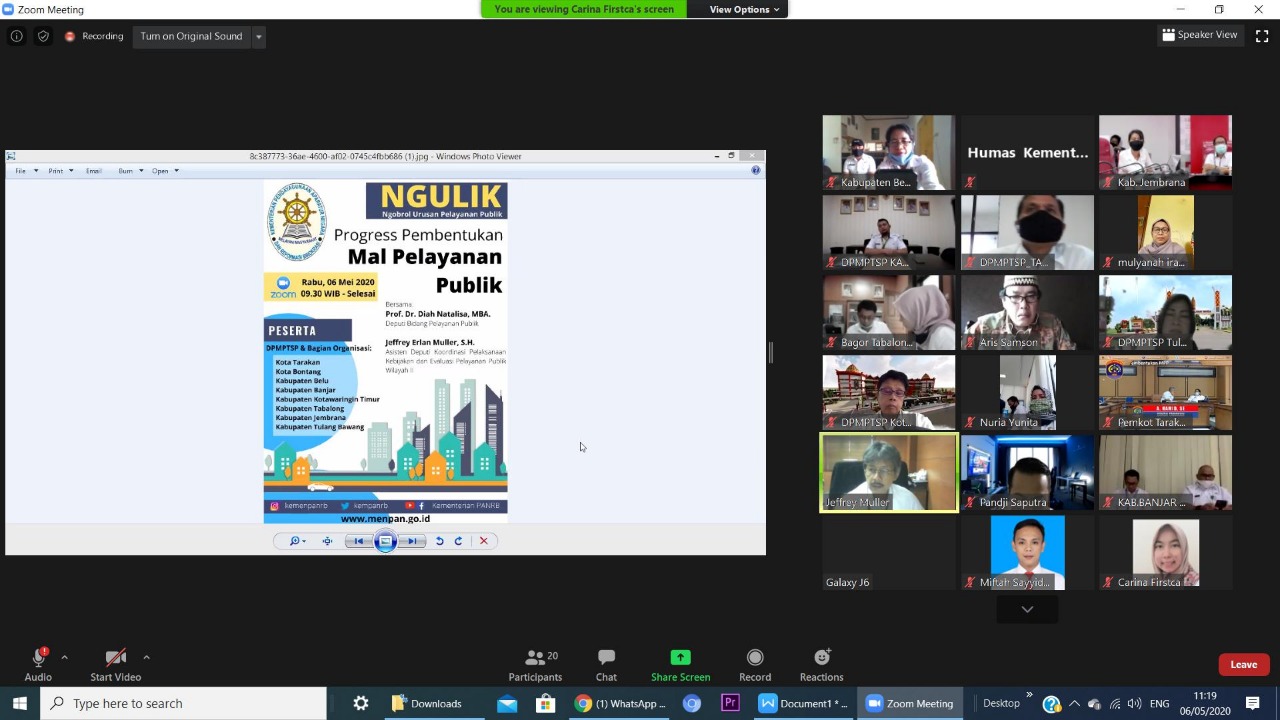Screen dimensions: 1280x720
Task: Open the Chat panel
Action: pyautogui.click(x=606, y=665)
